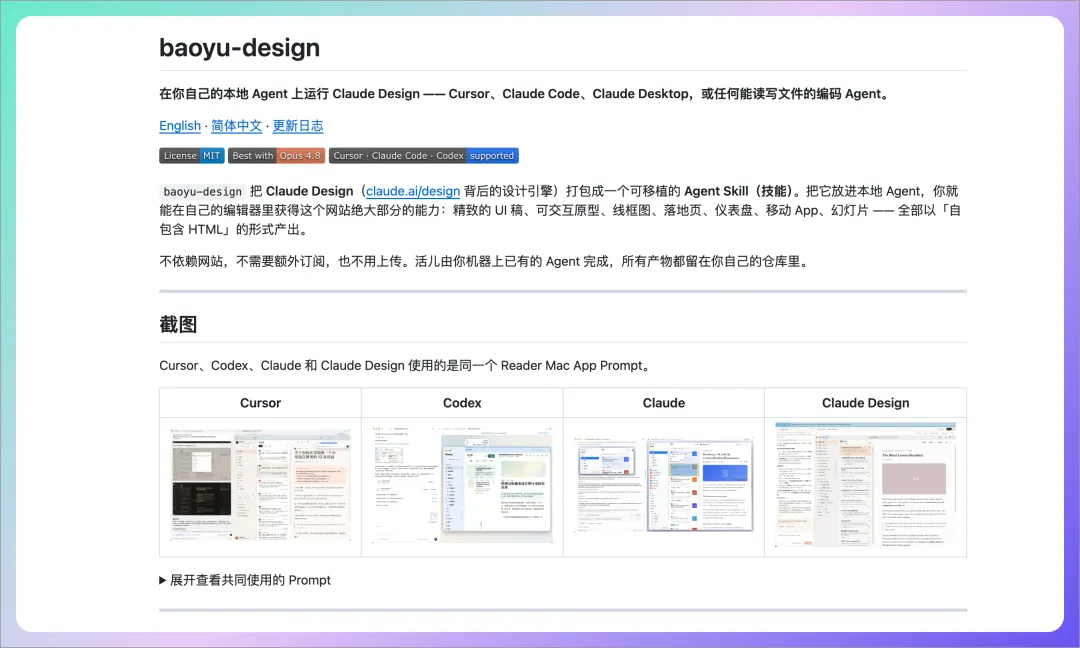Open the Codex screenshot thumbnail
The width and height of the screenshot is (1080, 648).
pyautogui.click(x=462, y=485)
